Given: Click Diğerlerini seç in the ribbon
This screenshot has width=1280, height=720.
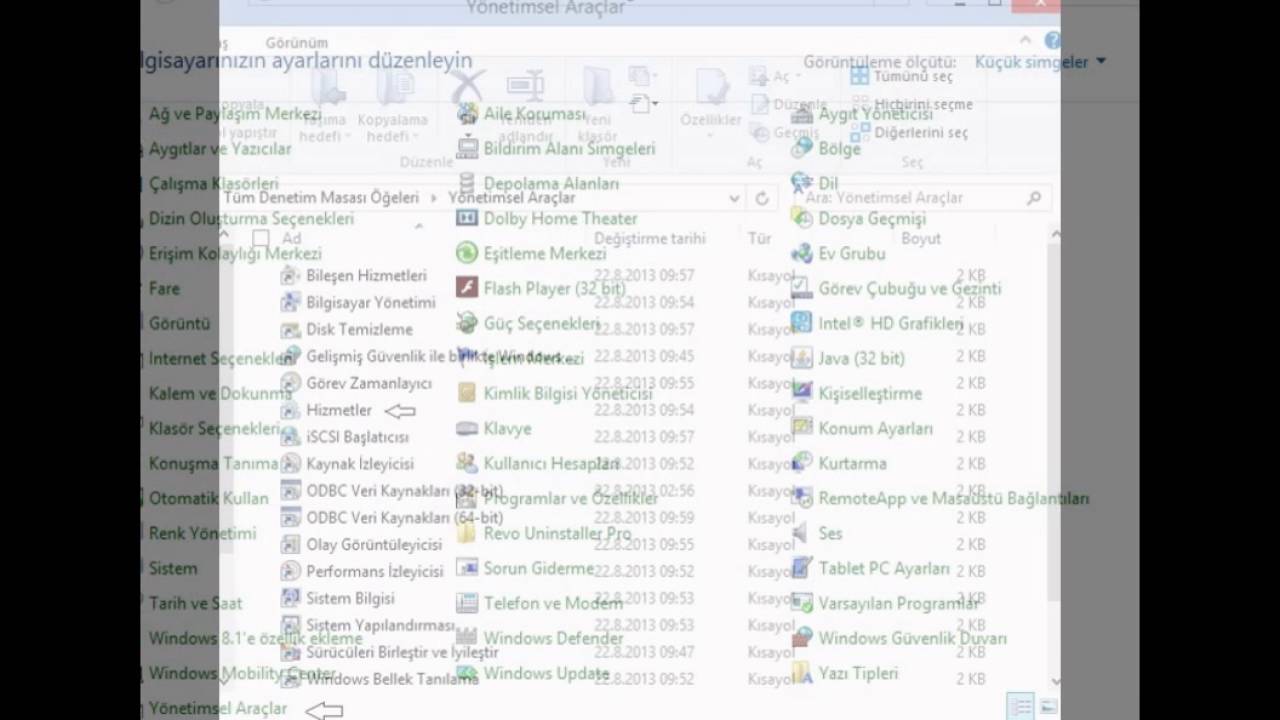Looking at the screenshot, I should 910,132.
